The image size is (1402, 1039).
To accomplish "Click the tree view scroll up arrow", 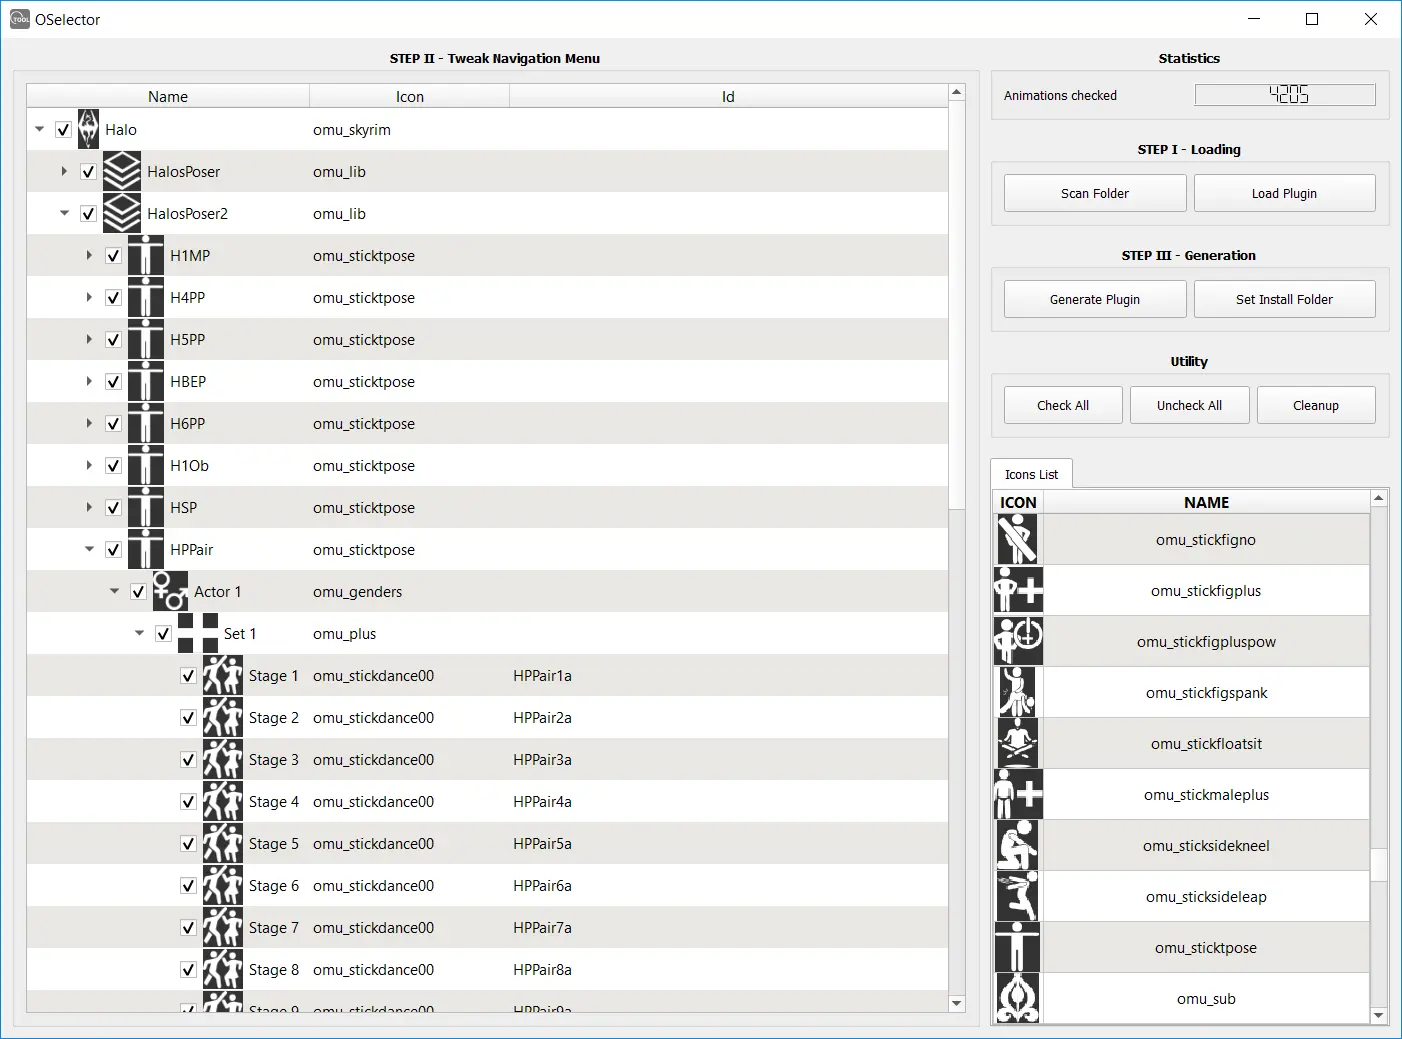I will click(957, 92).
